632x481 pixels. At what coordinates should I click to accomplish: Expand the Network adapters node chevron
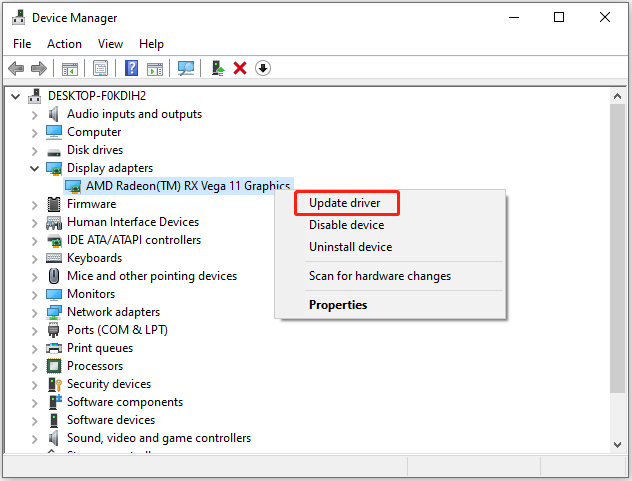point(35,313)
